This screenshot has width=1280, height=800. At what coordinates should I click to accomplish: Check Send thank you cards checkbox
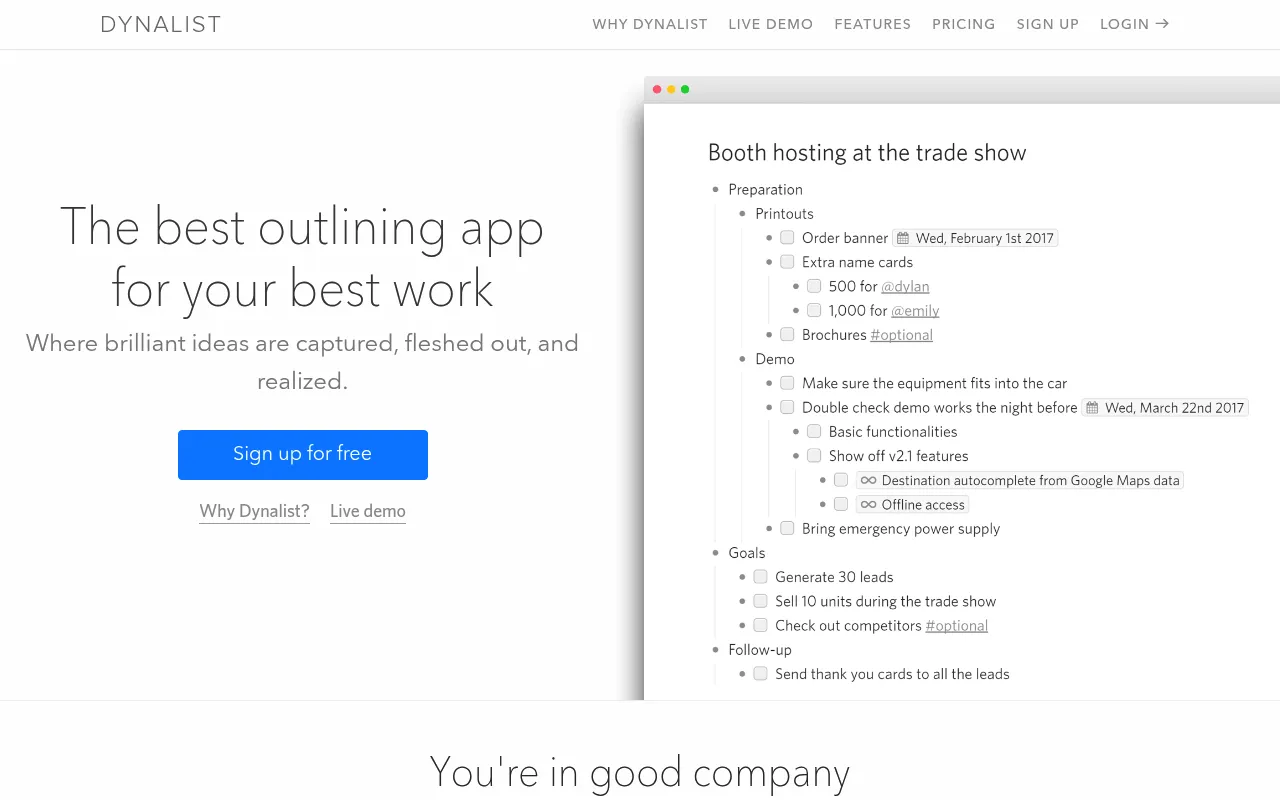click(x=760, y=674)
